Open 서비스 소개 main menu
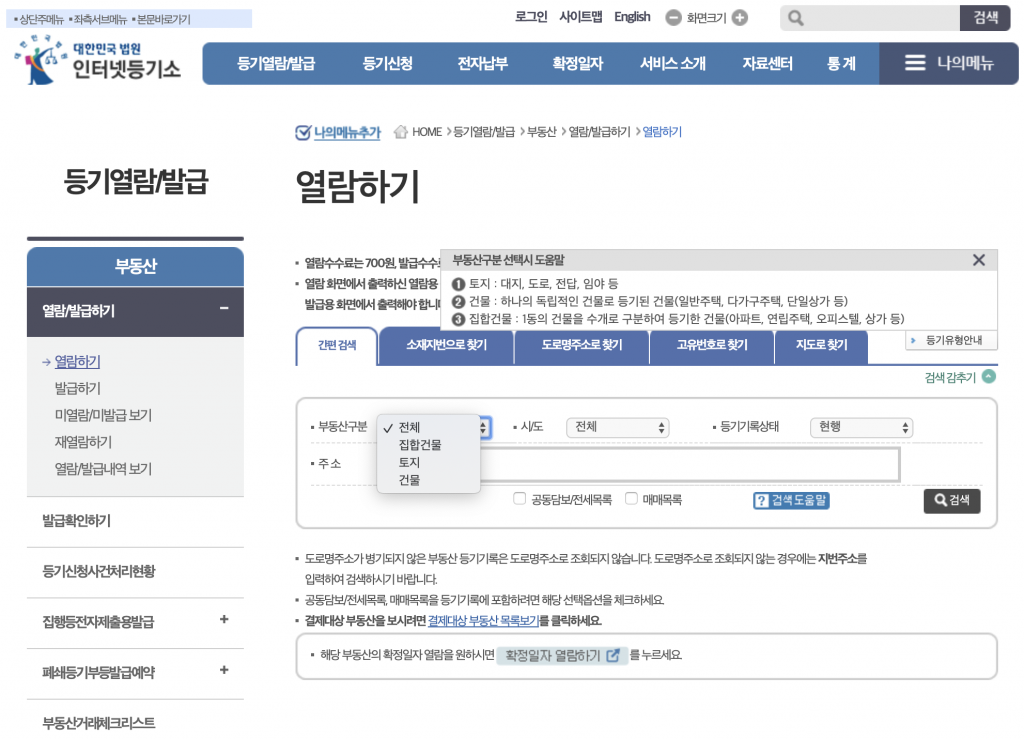1024x739 pixels. (673, 63)
